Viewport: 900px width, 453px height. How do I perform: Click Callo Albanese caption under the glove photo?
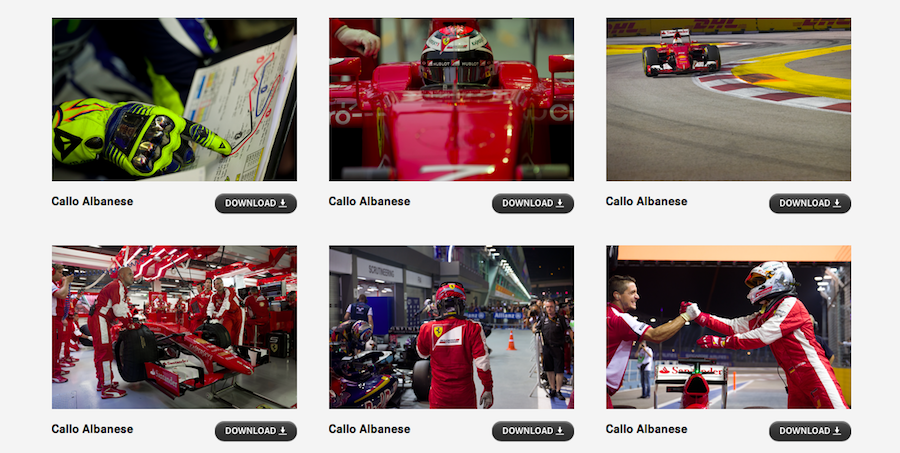click(x=92, y=202)
